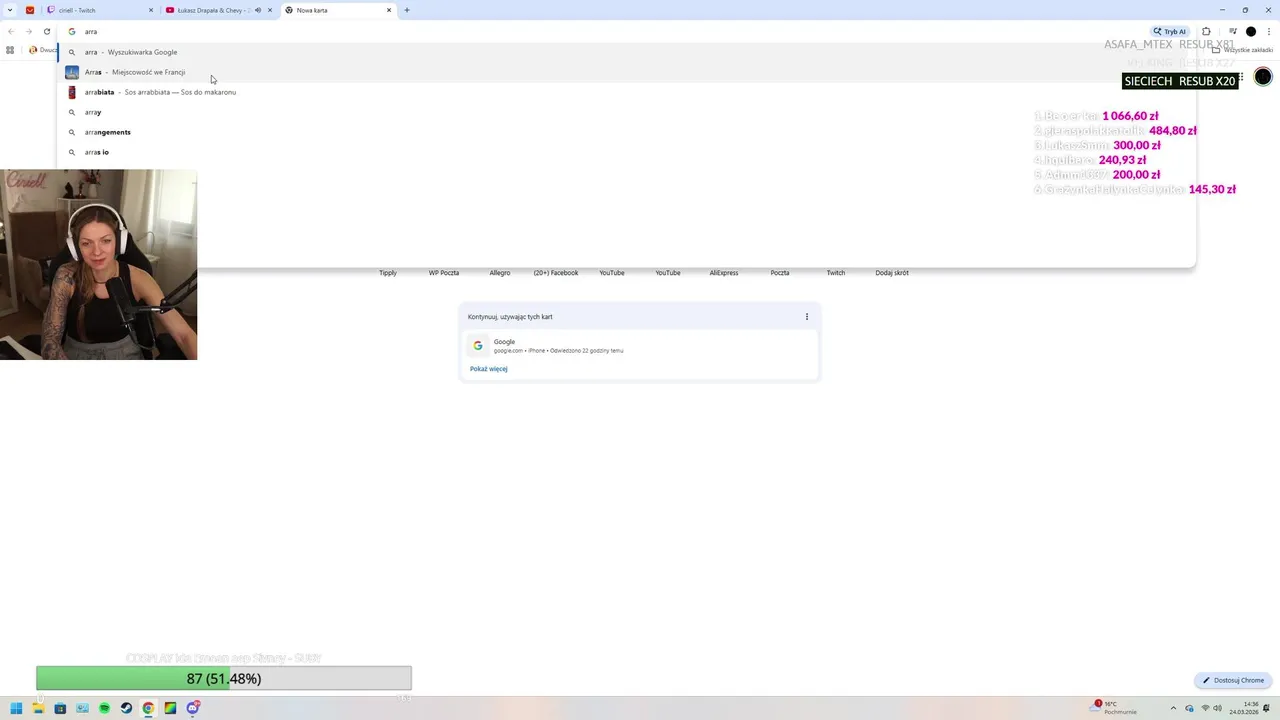Mute the Łukasz Drapała tab speaker icon
Image resolution: width=1280 pixels, height=720 pixels.
tap(258, 10)
